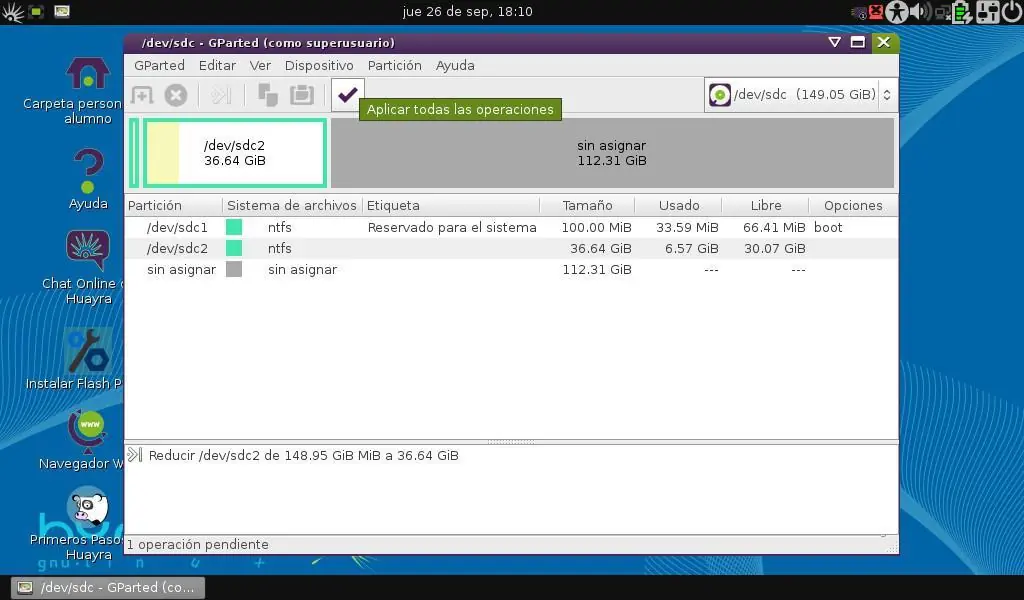Click the disk icon in device selector
The image size is (1024, 600).
tap(720, 95)
